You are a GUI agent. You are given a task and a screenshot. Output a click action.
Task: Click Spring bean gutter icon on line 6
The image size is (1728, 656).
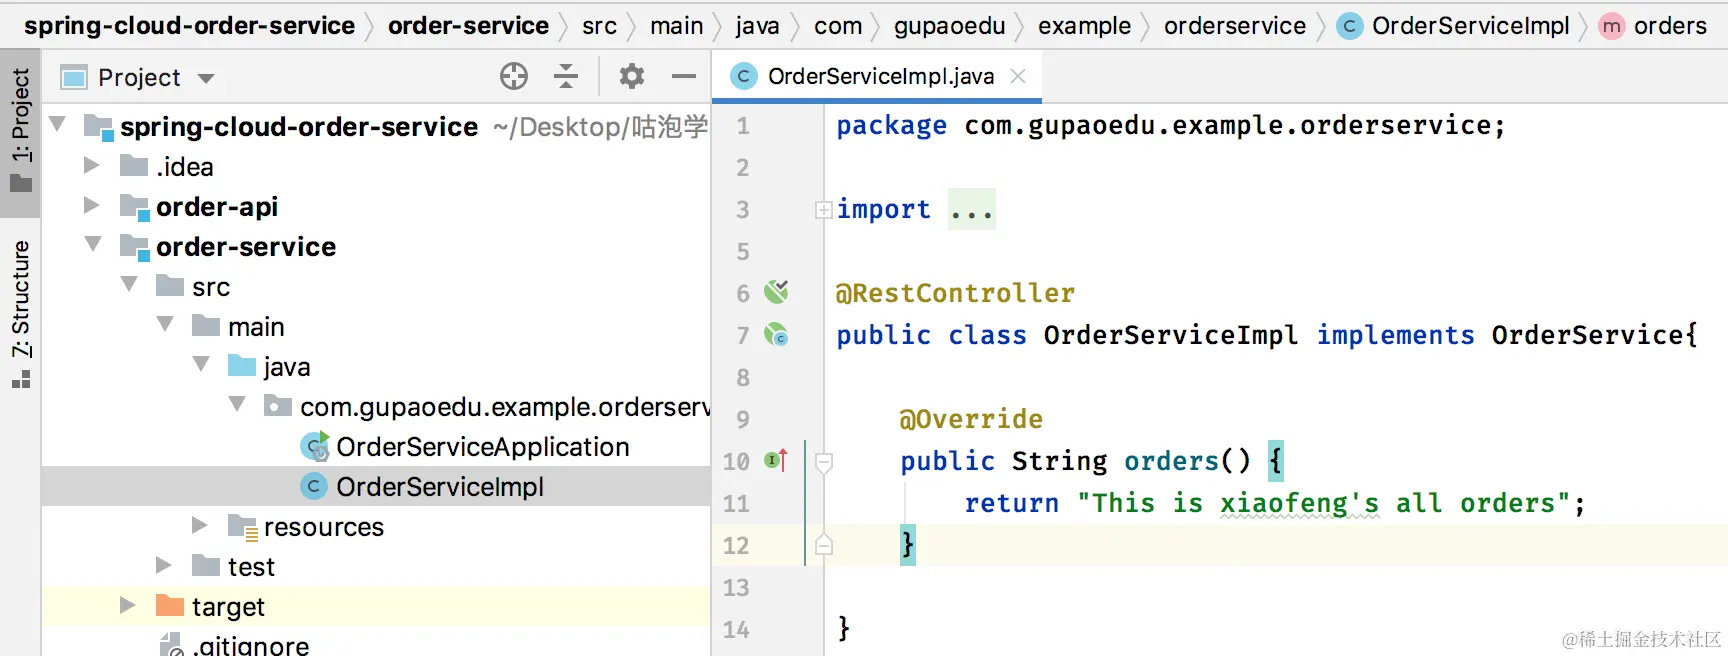(x=776, y=291)
